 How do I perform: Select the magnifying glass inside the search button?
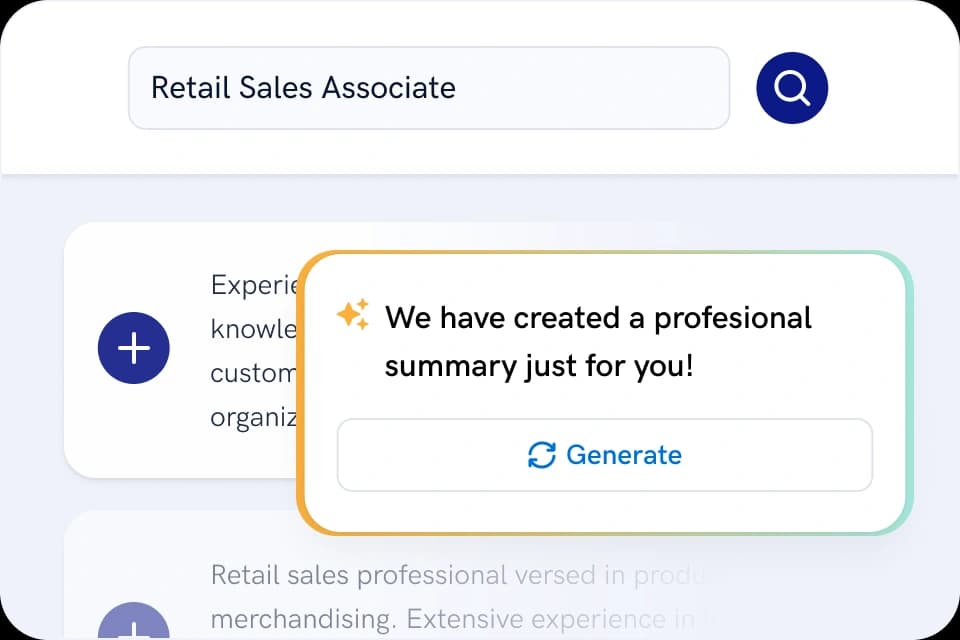pyautogui.click(x=791, y=88)
